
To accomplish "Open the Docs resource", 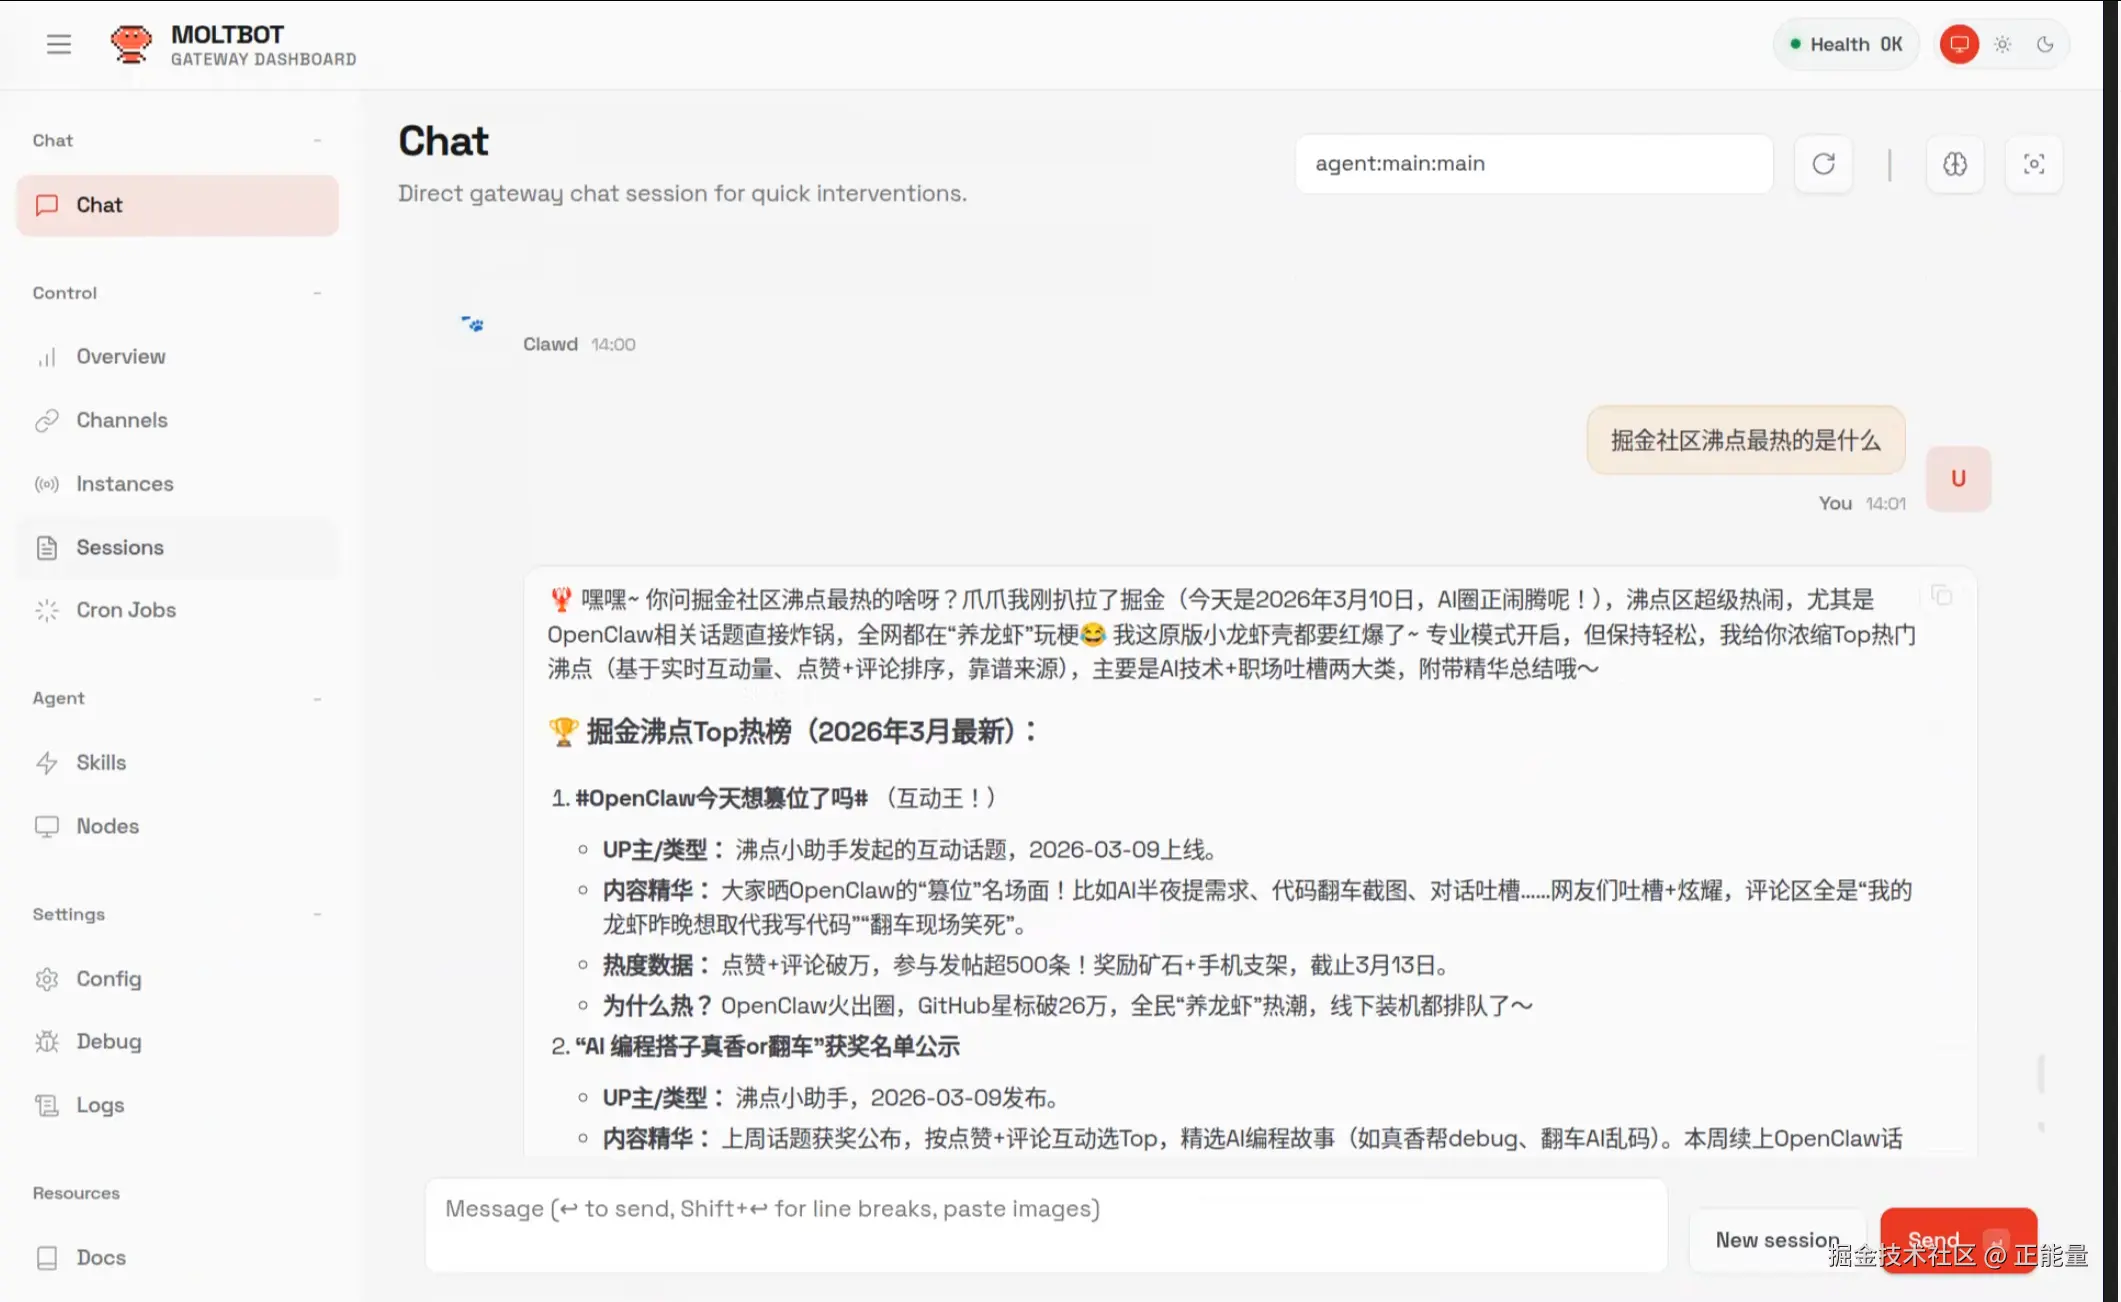I will click(x=100, y=1257).
